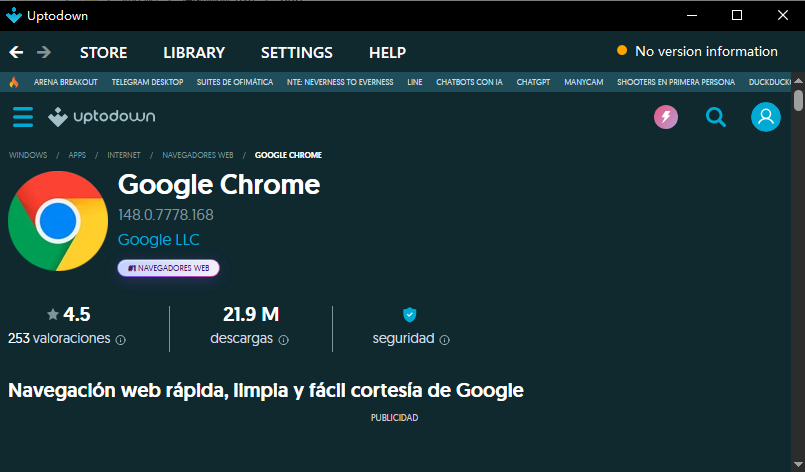Viewport: 805px width, 472px height.
Task: Click the scrollbar up arrow
Action: coord(798,81)
